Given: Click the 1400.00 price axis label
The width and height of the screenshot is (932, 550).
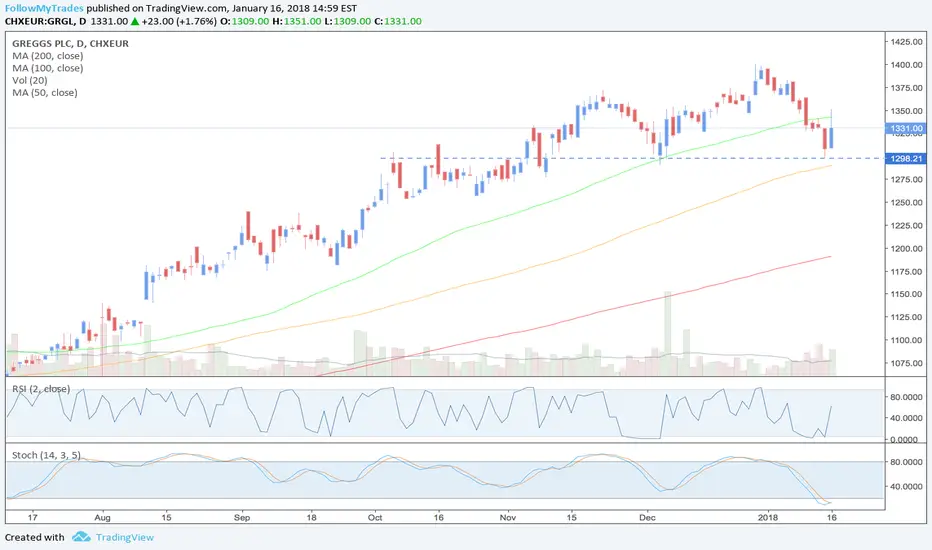Looking at the screenshot, I should 906,65.
